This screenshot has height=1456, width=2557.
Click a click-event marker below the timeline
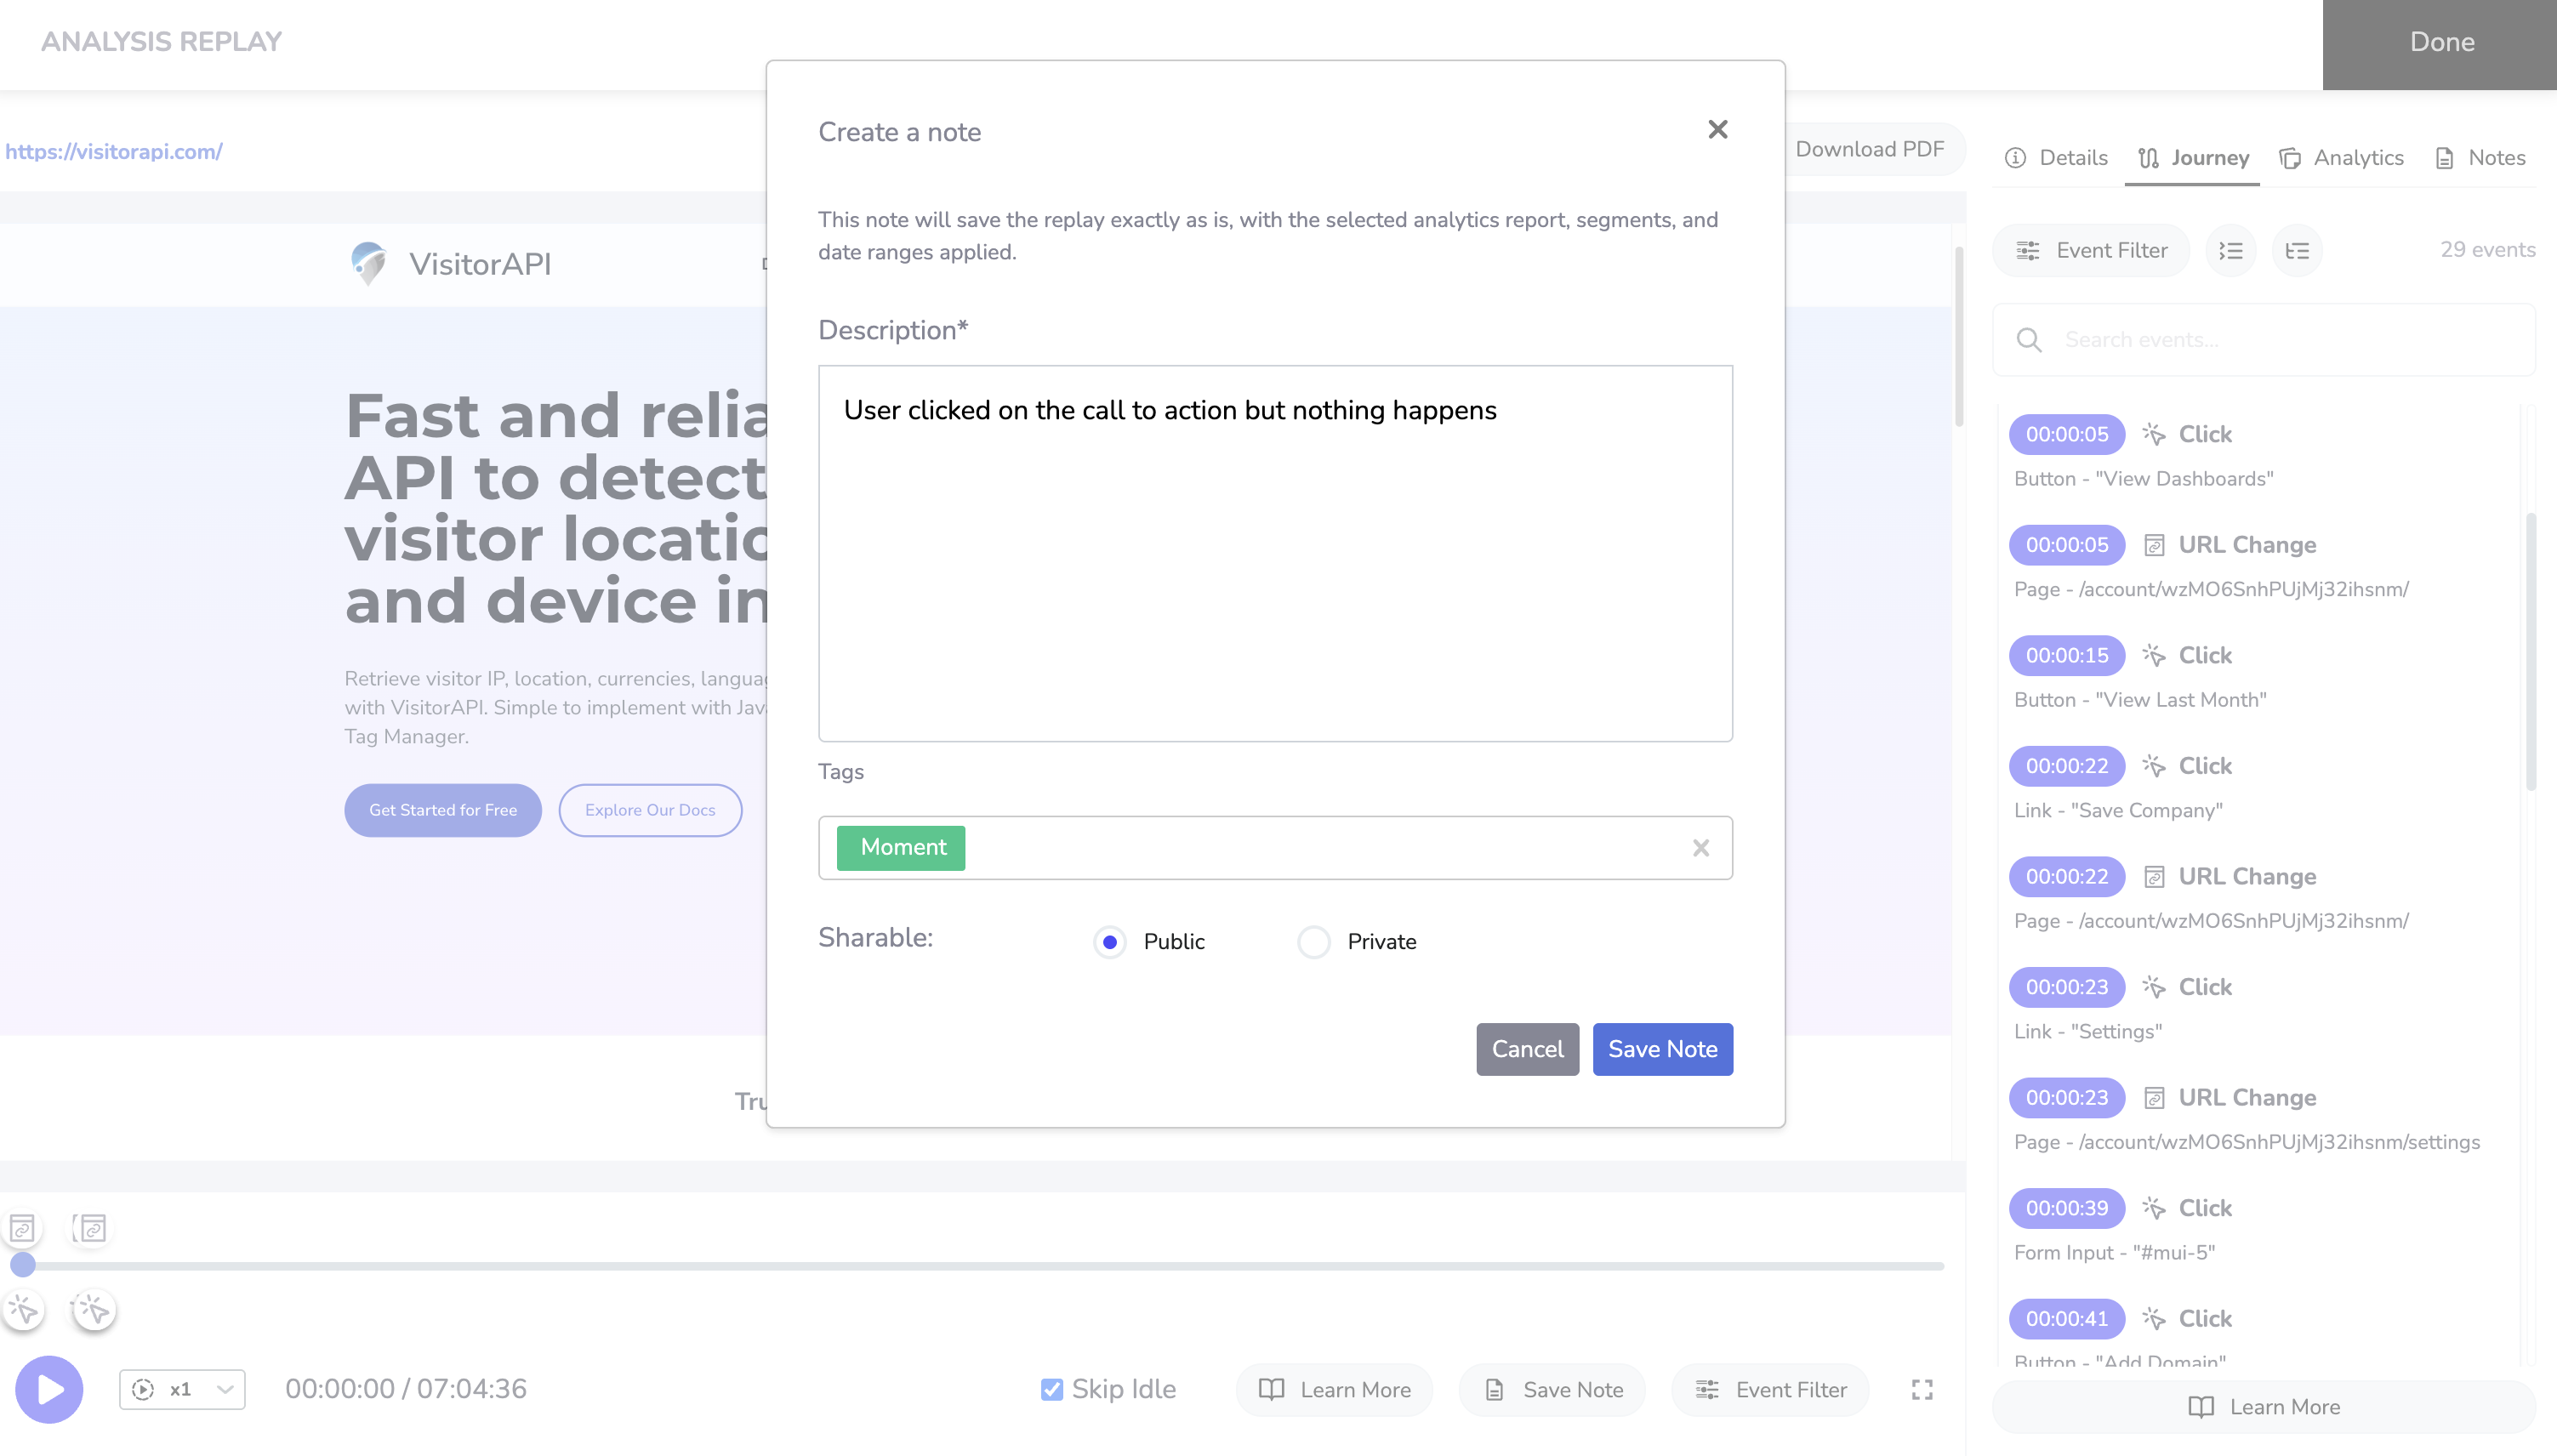coord(22,1310)
